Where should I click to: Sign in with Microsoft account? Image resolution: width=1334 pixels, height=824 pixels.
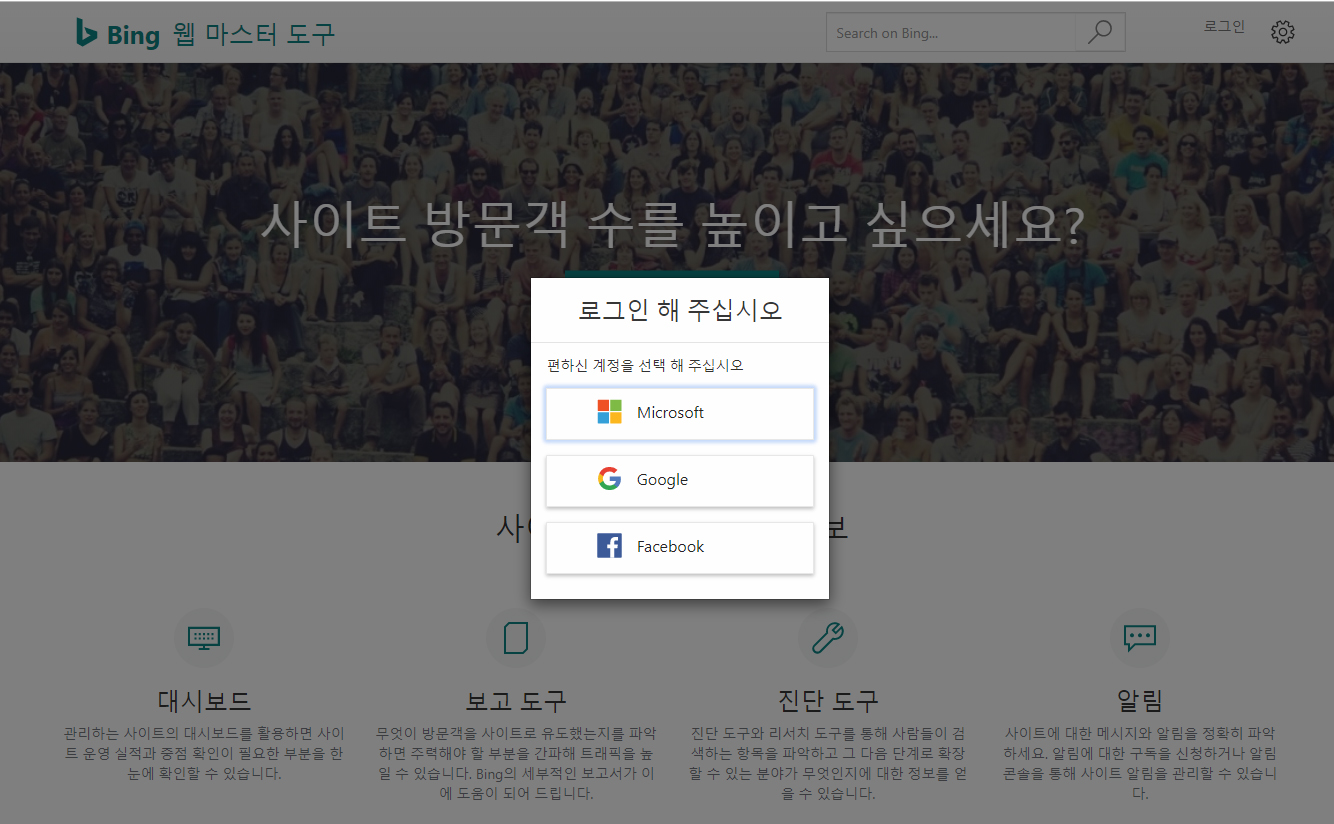coord(680,413)
